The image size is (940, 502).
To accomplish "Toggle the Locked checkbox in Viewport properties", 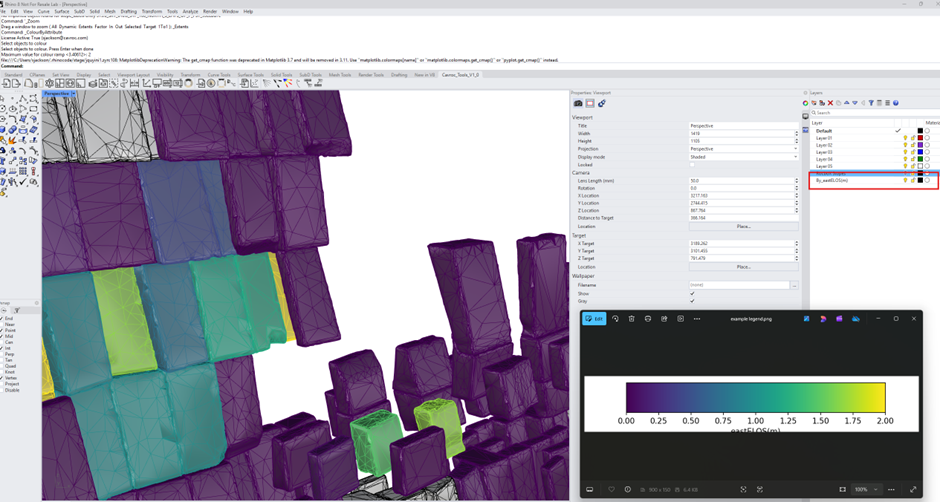I will [x=692, y=164].
